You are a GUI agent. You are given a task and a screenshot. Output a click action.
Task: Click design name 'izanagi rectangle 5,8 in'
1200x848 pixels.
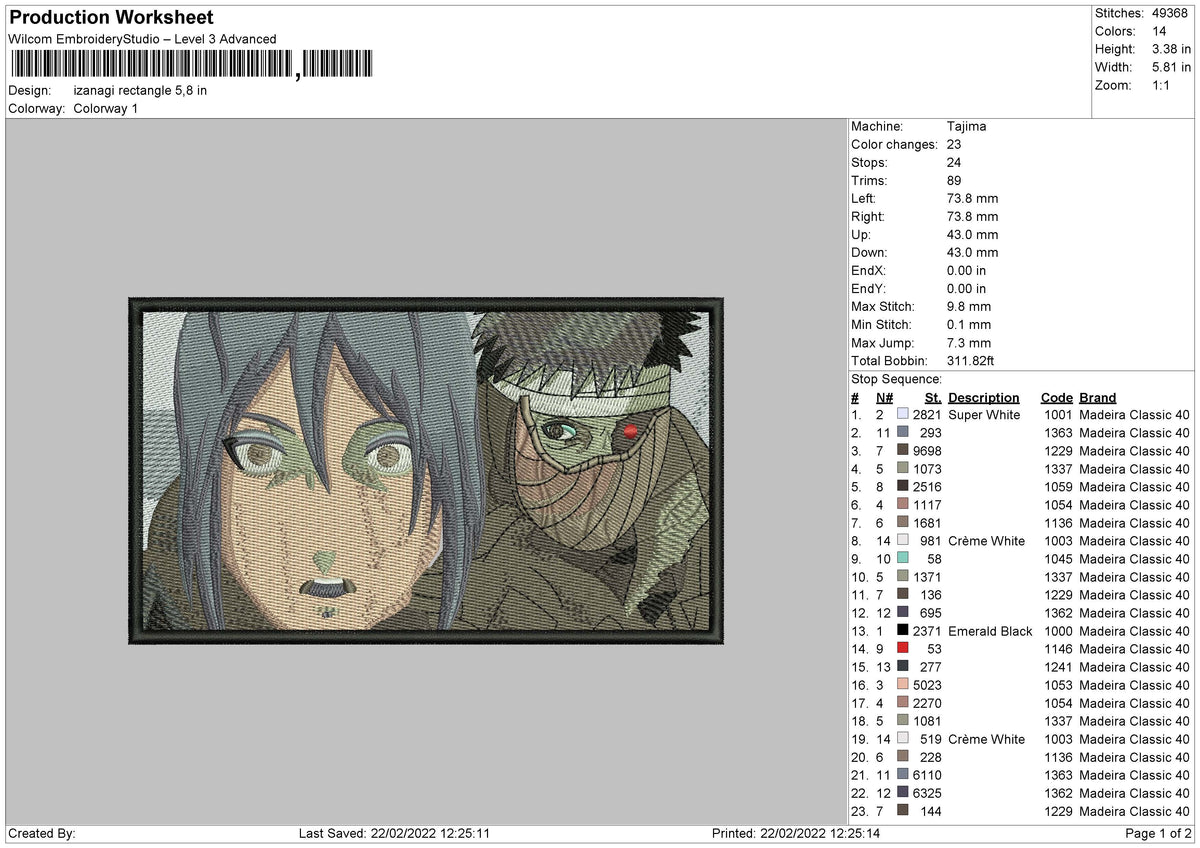click(141, 90)
